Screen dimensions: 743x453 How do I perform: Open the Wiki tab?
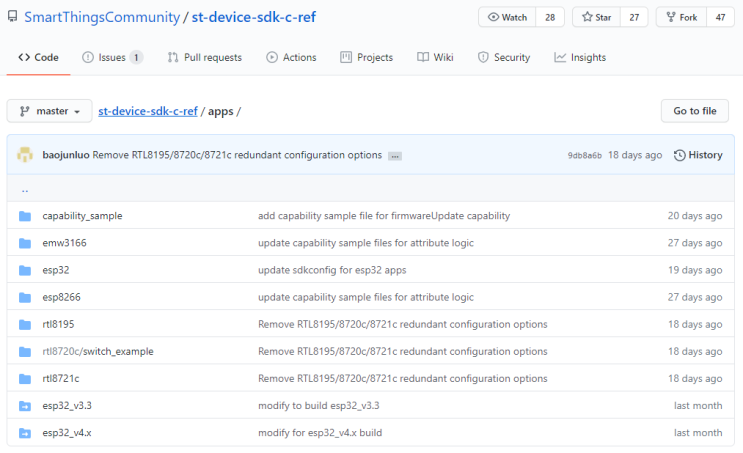pos(435,57)
